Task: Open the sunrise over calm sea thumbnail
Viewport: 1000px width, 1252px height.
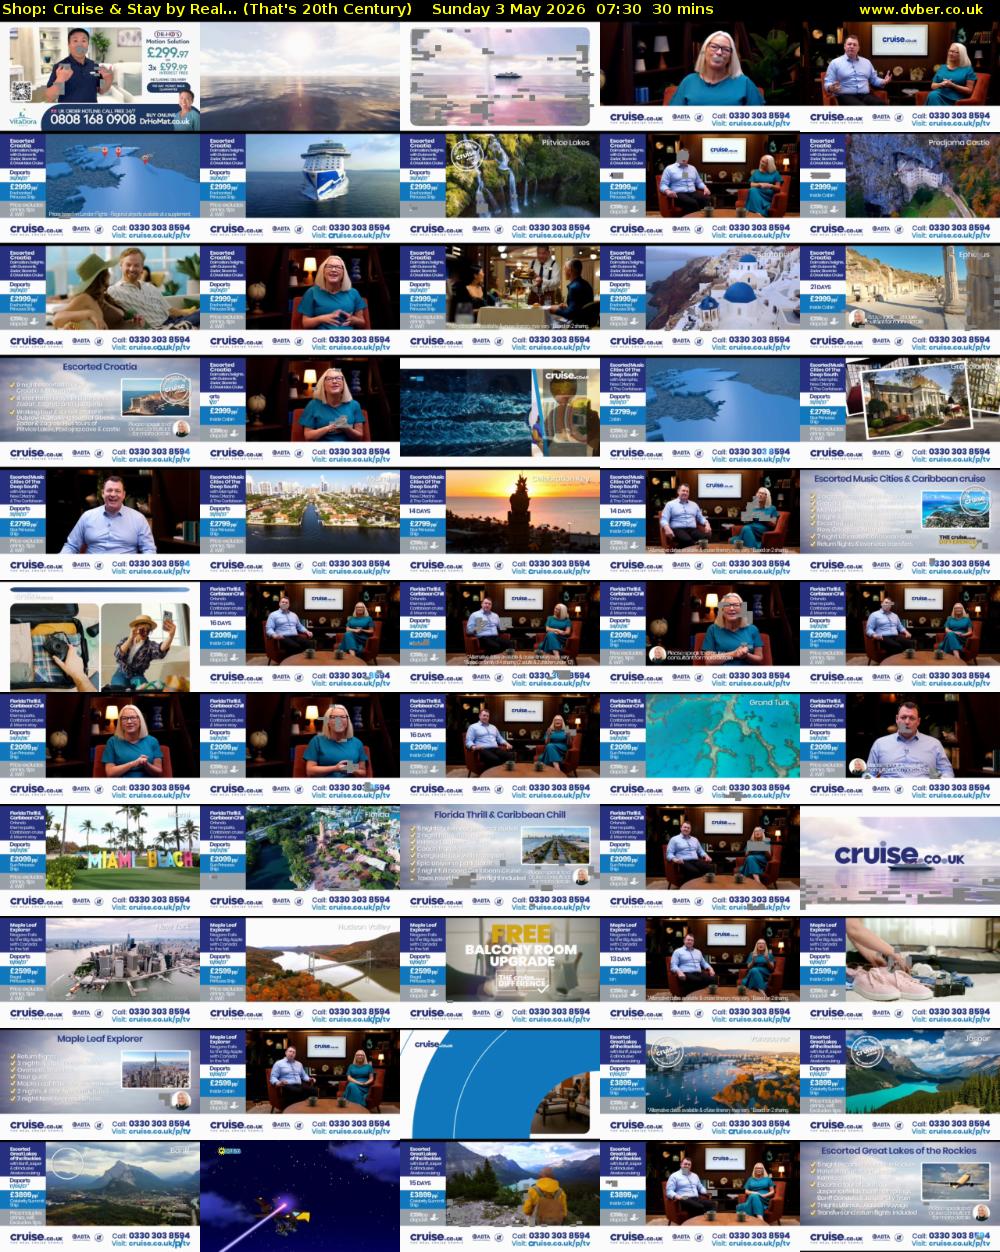Action: click(300, 77)
